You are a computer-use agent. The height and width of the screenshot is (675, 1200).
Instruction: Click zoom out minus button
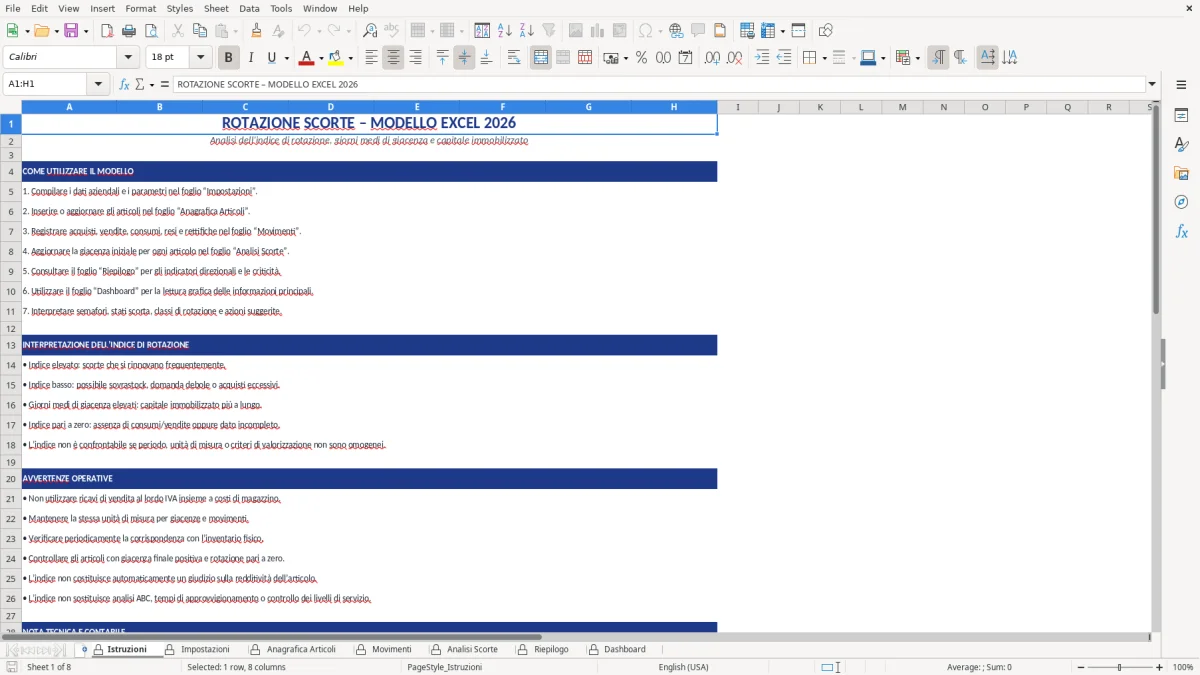(1080, 667)
